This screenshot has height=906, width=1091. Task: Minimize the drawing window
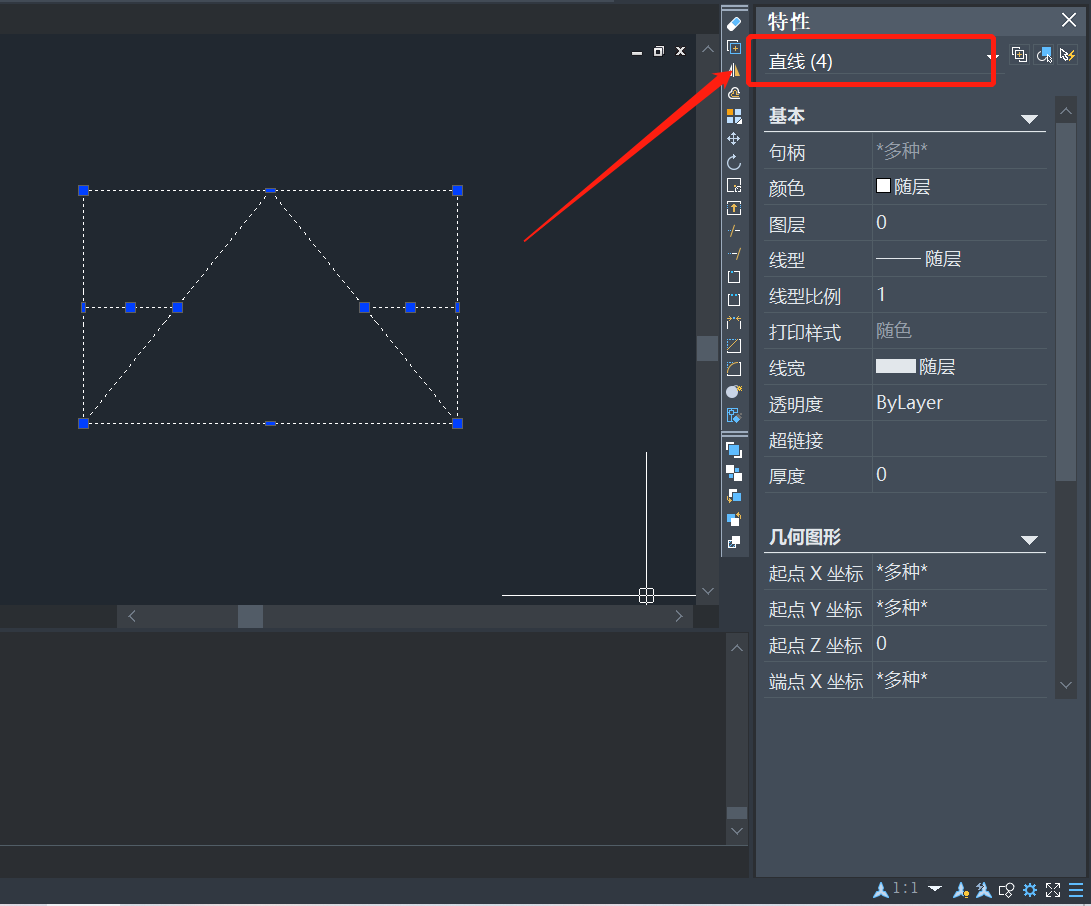coord(637,52)
